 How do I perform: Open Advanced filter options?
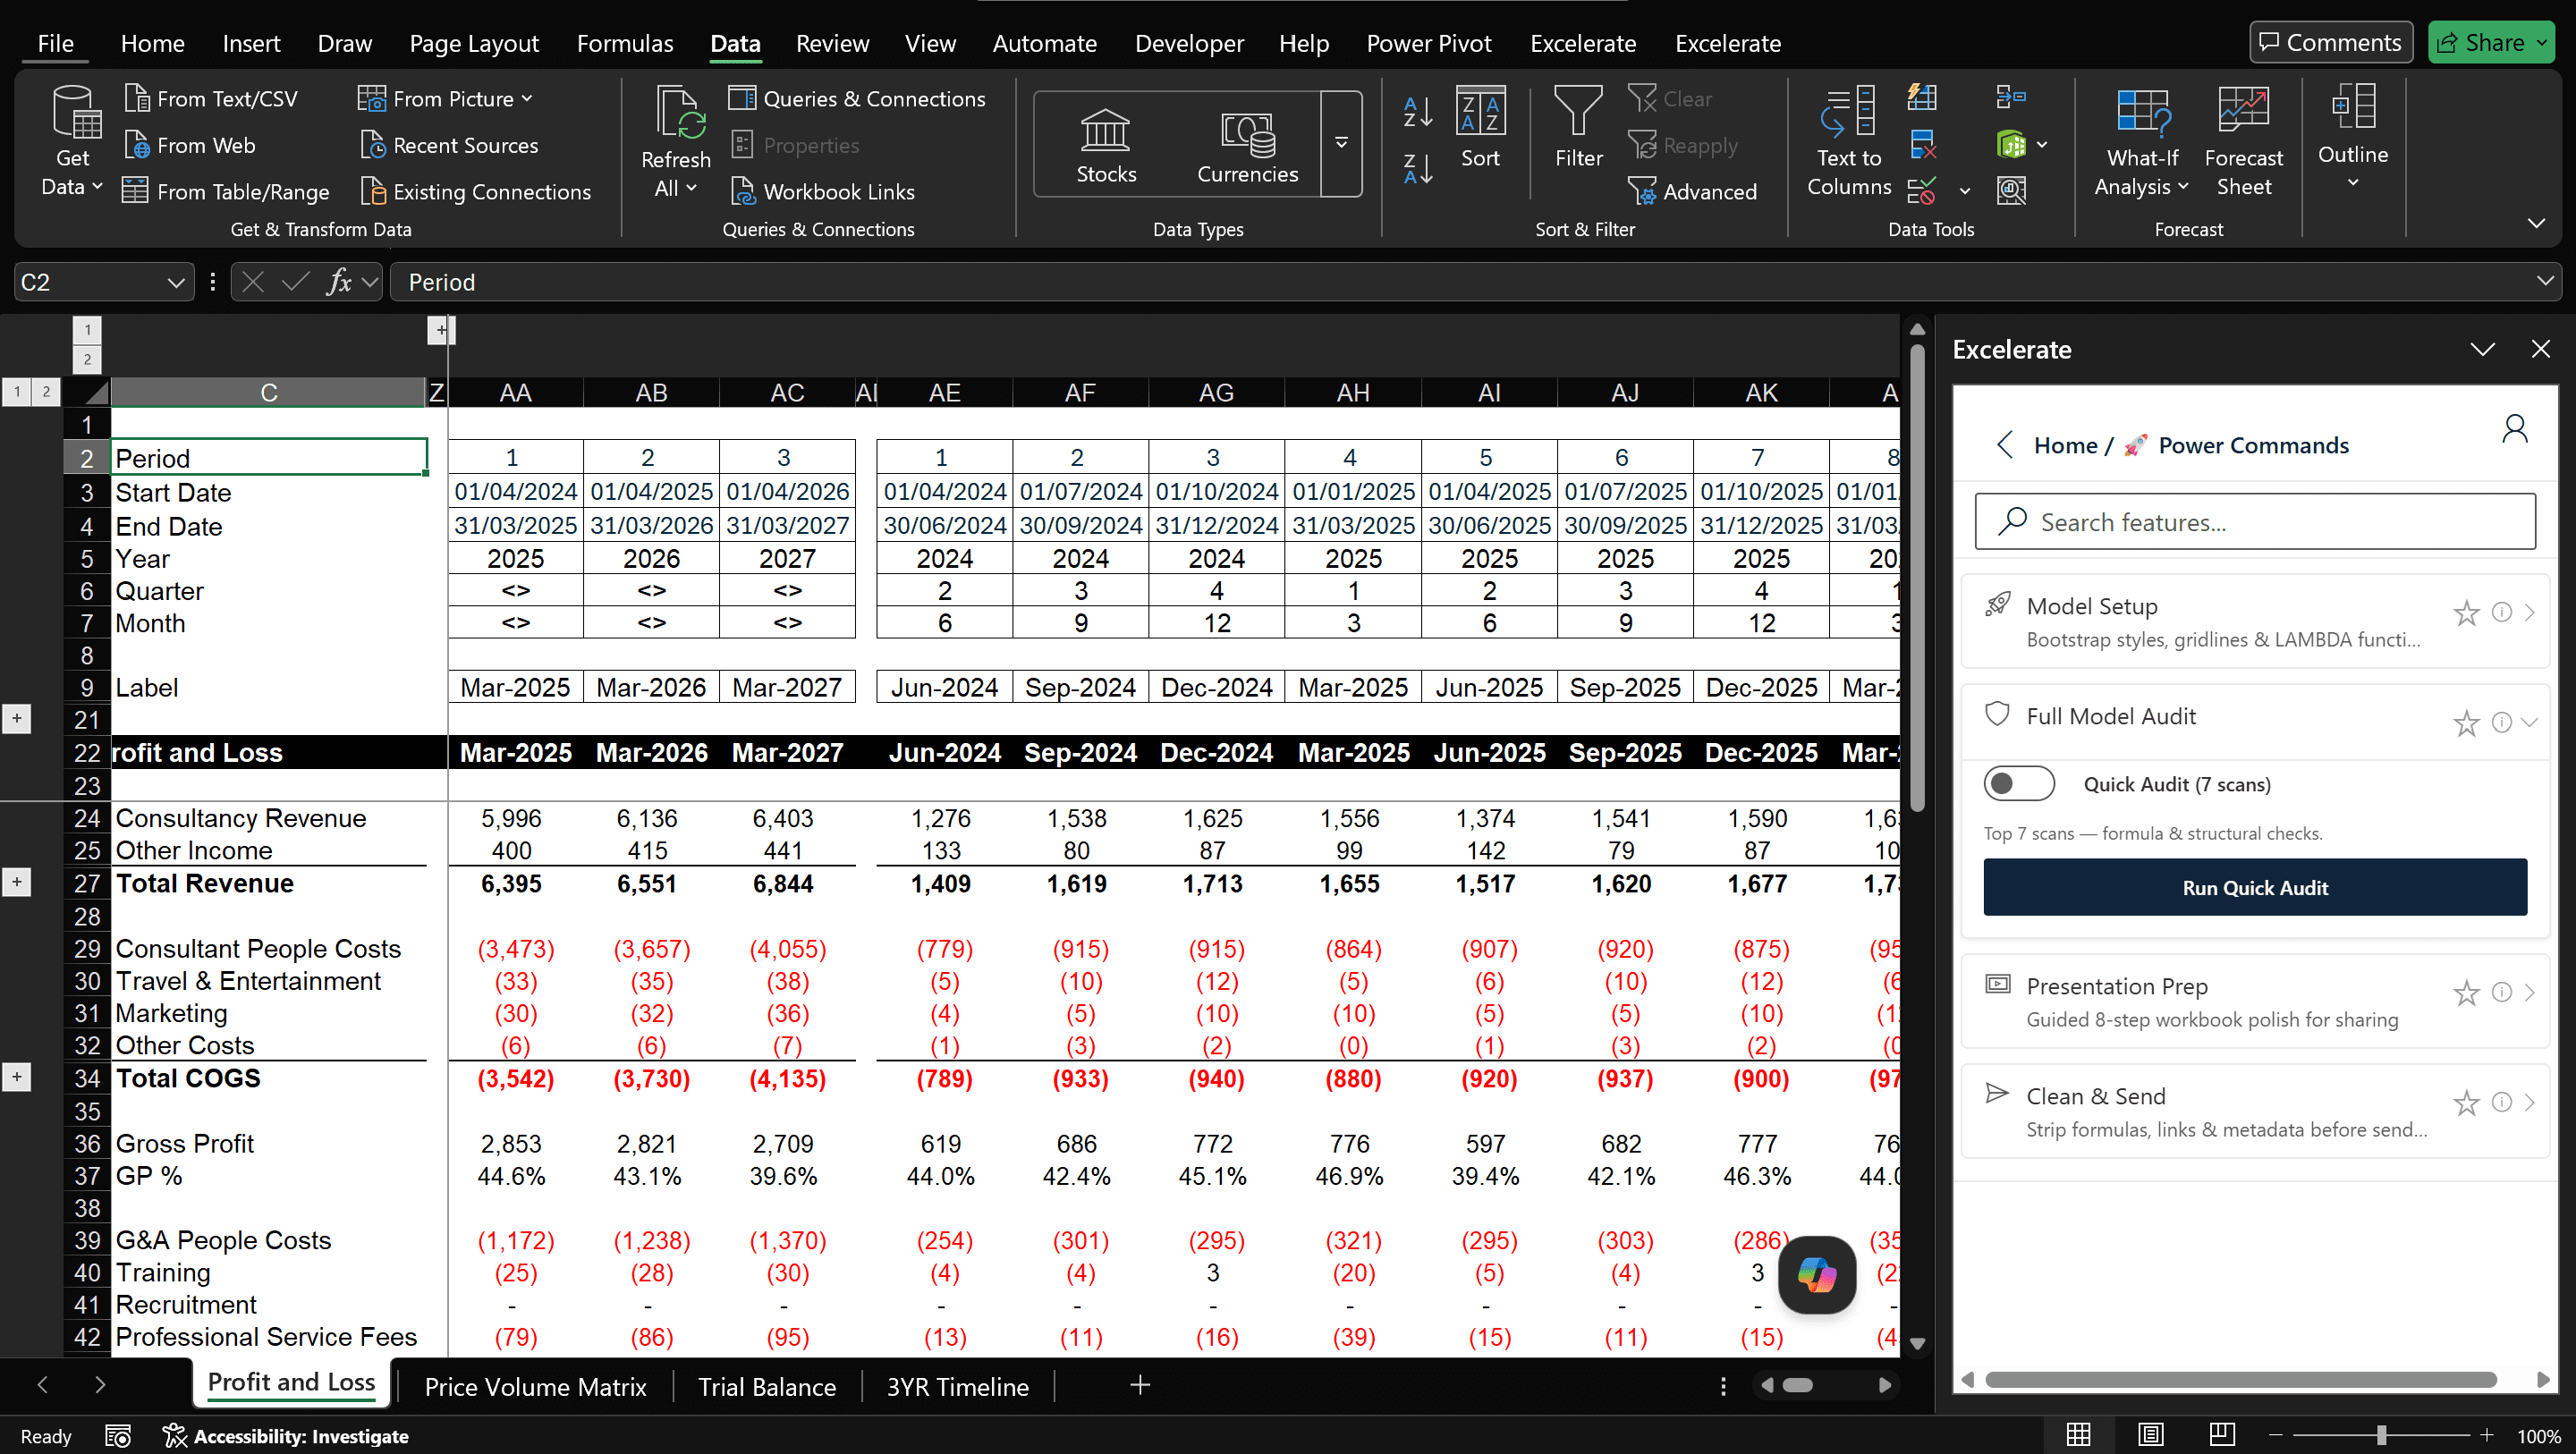pos(1692,191)
